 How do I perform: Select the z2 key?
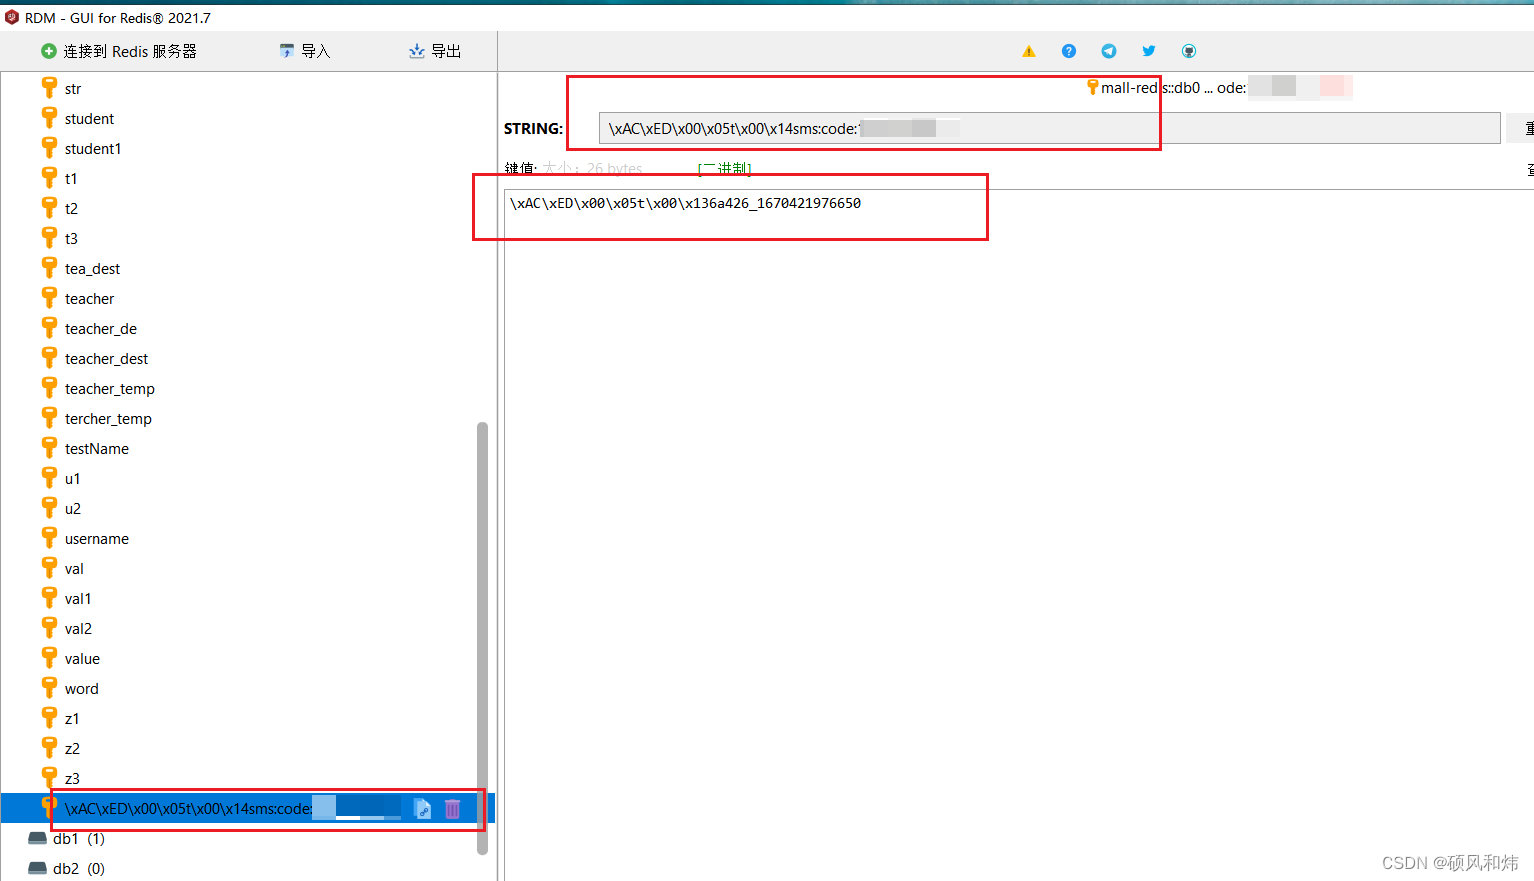click(72, 749)
